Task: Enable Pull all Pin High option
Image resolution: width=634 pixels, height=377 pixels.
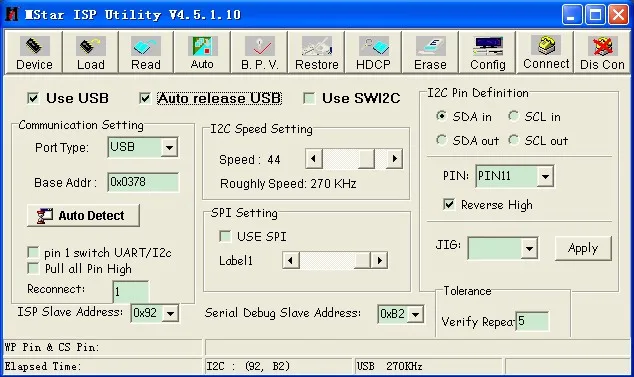Action: 33,269
